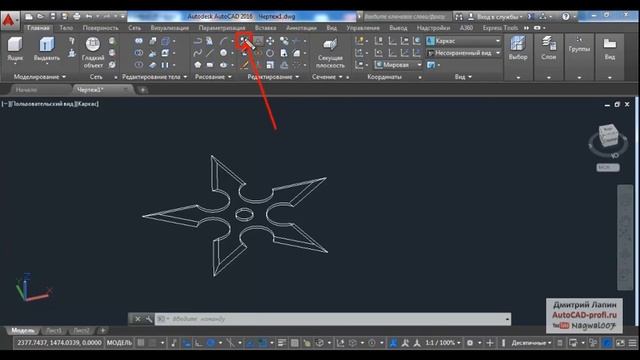Toggle clean screen icon in status bar
This screenshot has height=360, width=640.
click(x=620, y=343)
